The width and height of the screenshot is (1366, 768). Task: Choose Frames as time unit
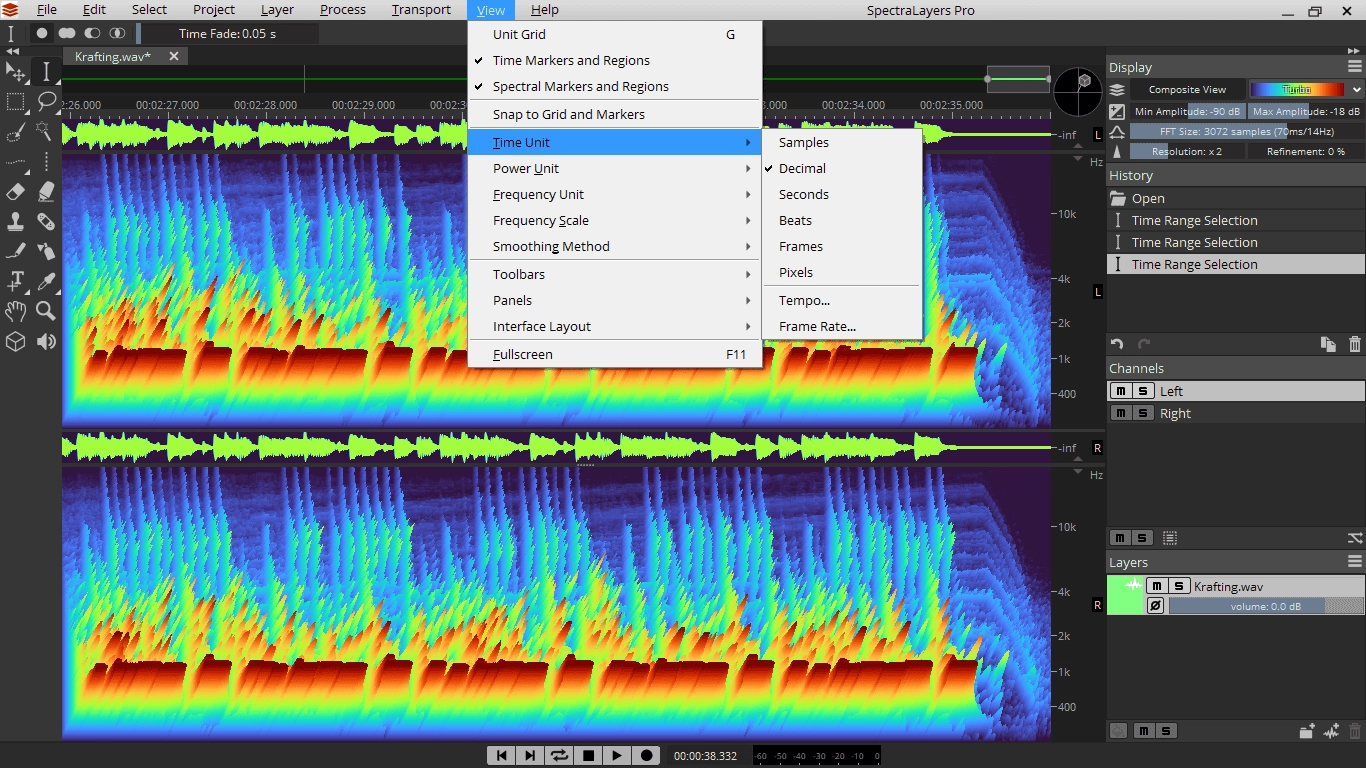coord(842,246)
